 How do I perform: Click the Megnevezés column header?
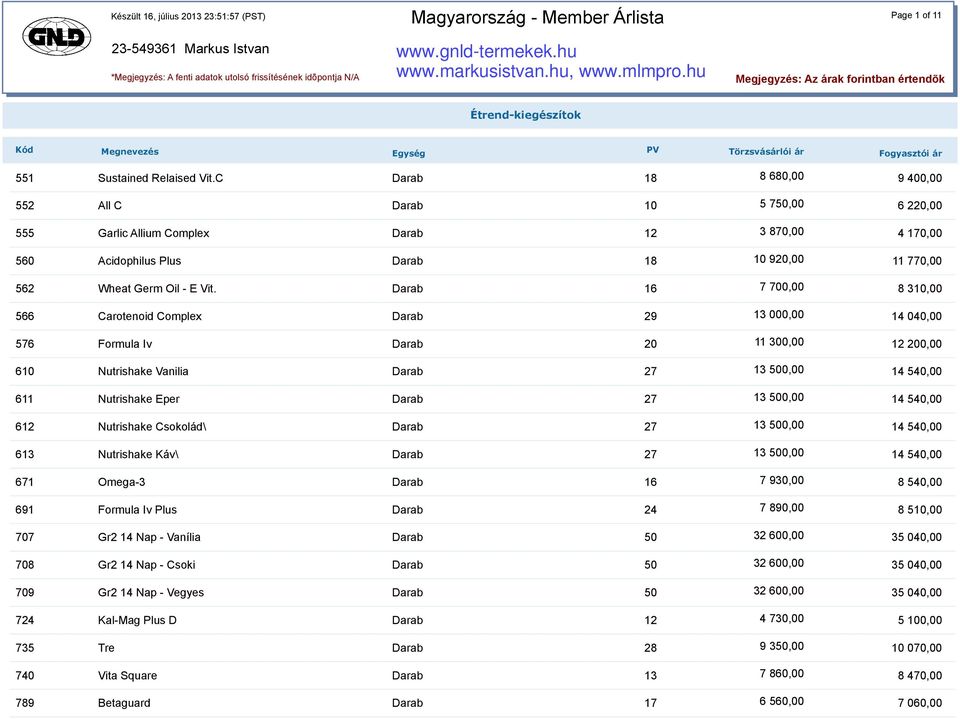pyautogui.click(x=130, y=152)
